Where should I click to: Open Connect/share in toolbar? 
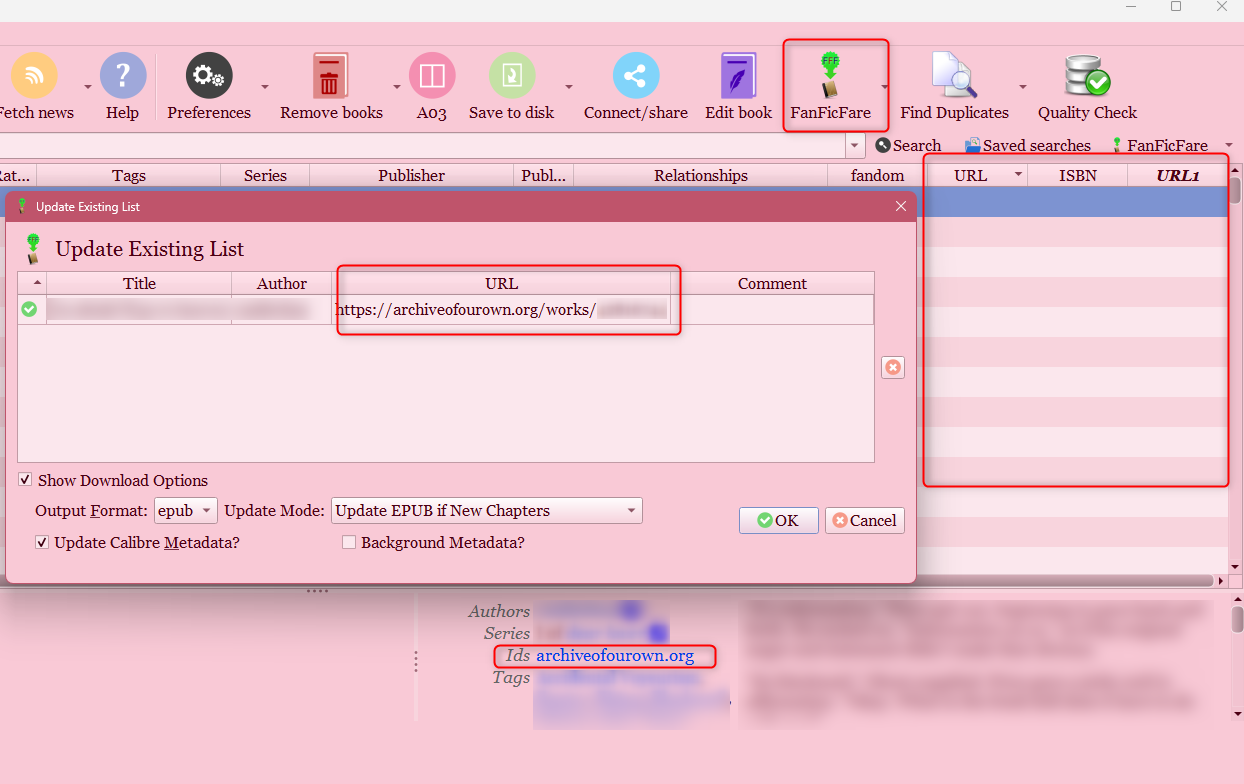pyautogui.click(x=636, y=76)
